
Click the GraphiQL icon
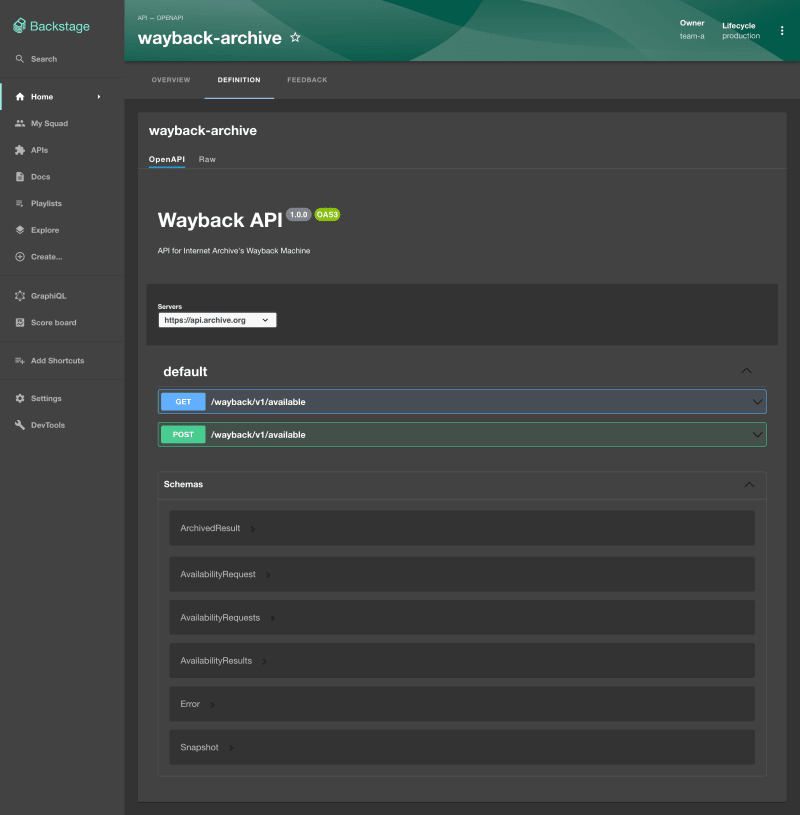(20, 296)
